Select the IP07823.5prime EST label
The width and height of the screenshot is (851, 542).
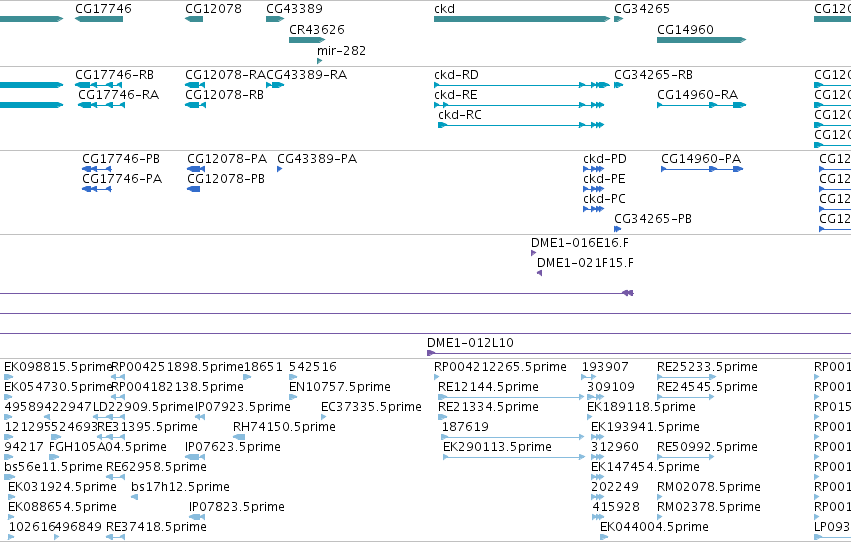tap(237, 507)
